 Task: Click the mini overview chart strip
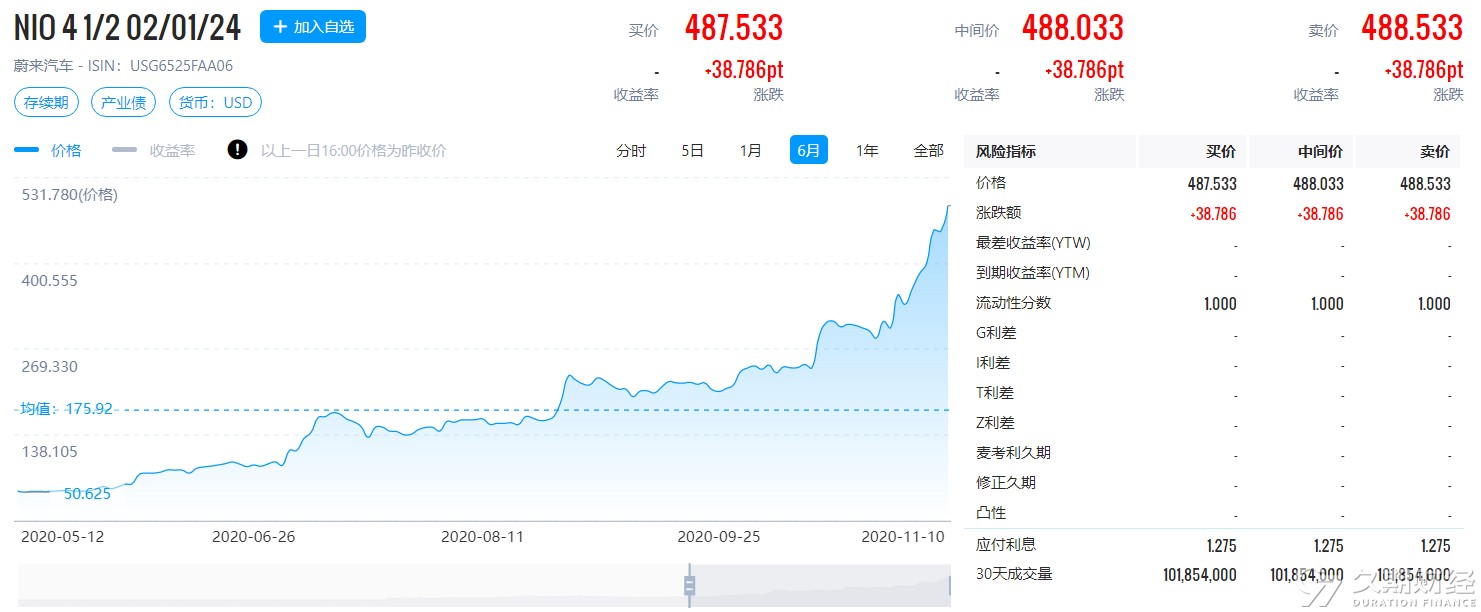click(483, 586)
